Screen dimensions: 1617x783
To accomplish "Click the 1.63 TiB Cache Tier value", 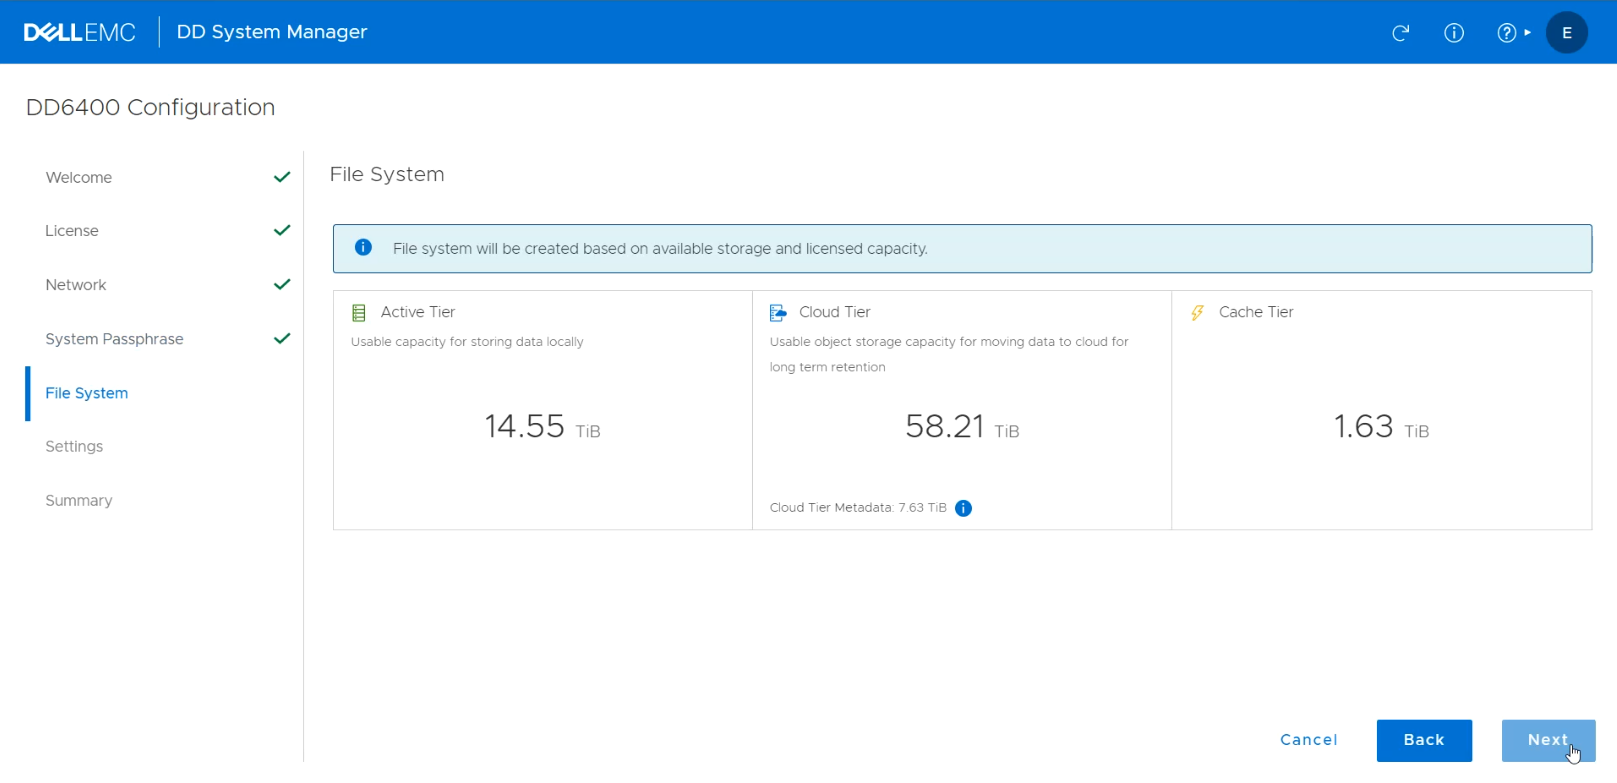I will coord(1381,427).
